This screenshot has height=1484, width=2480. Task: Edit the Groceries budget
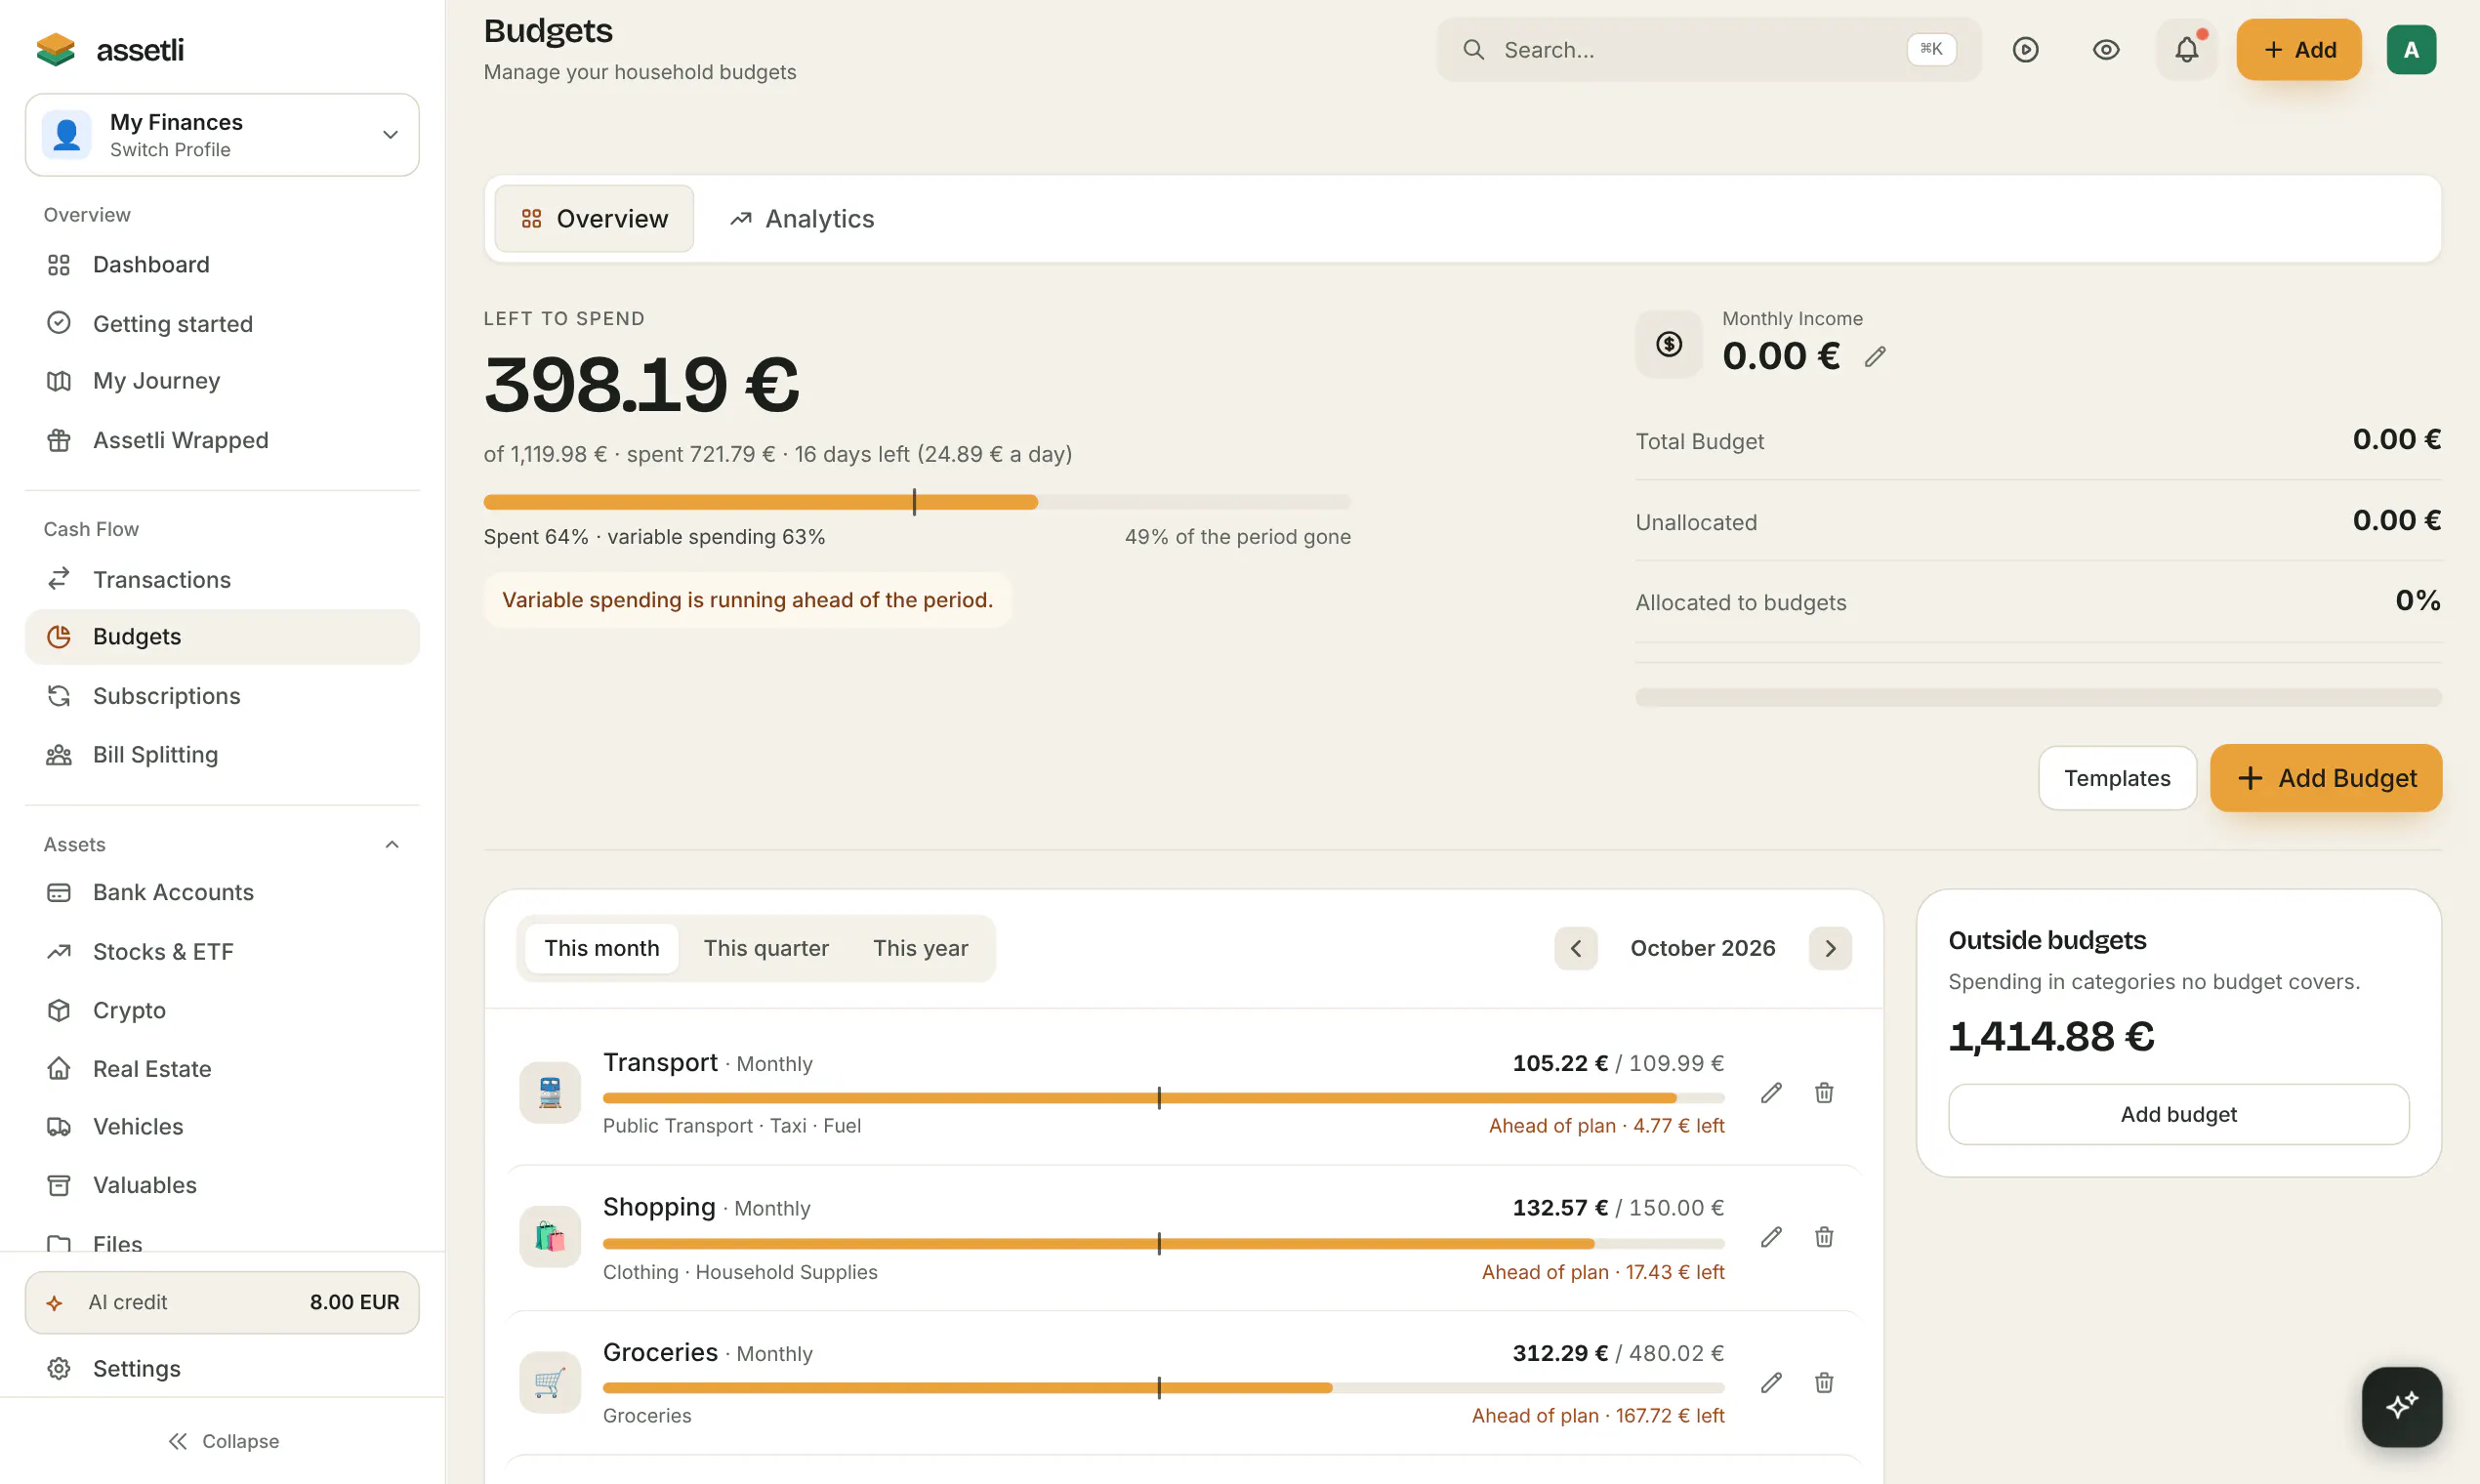1771,1383
